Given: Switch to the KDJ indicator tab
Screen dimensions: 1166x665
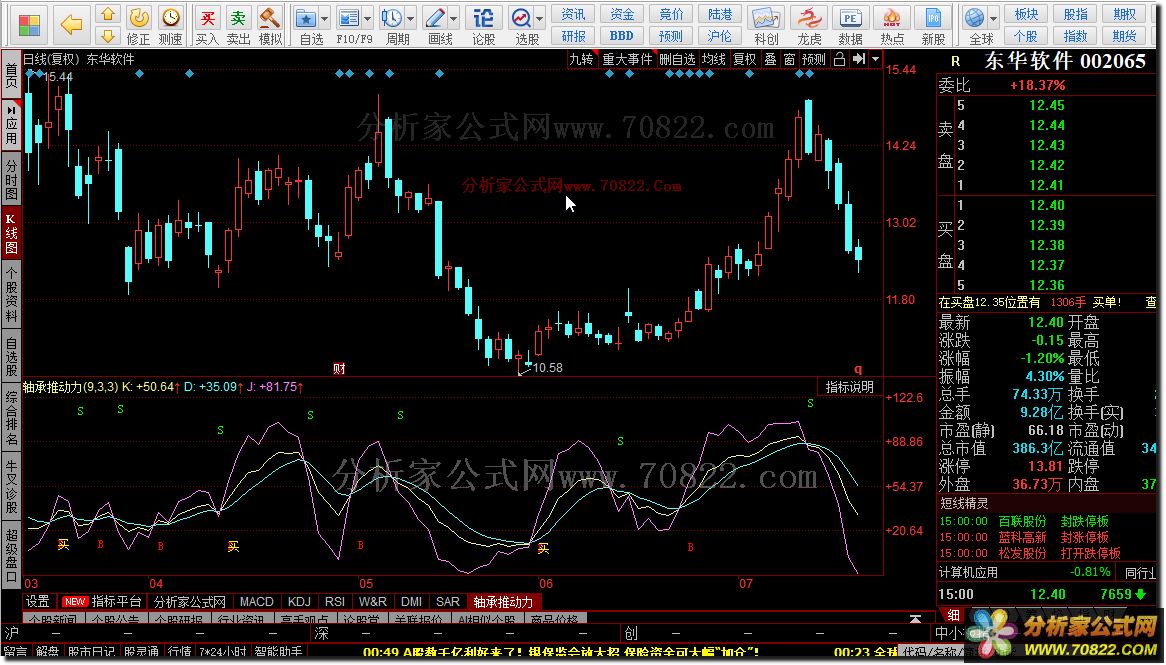Looking at the screenshot, I should click(299, 601).
